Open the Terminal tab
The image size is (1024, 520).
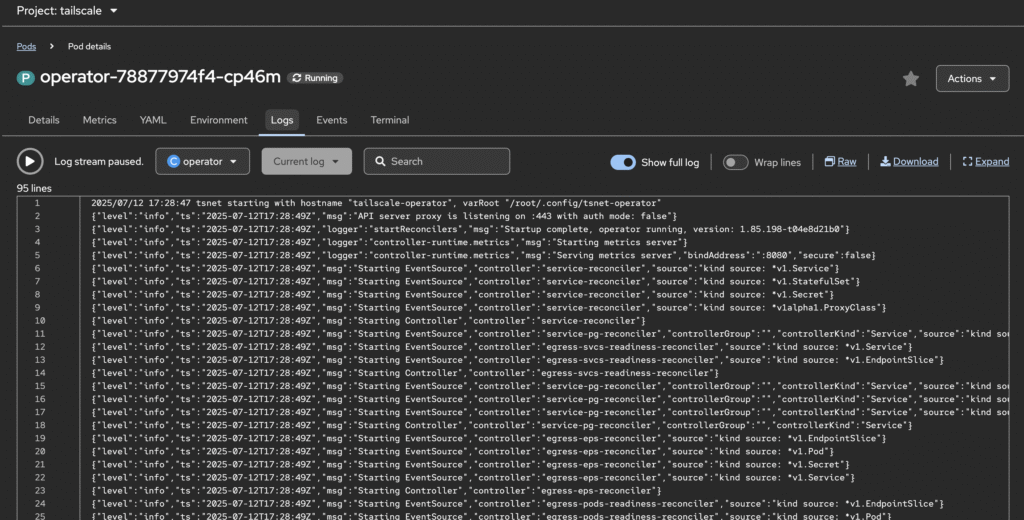point(390,120)
